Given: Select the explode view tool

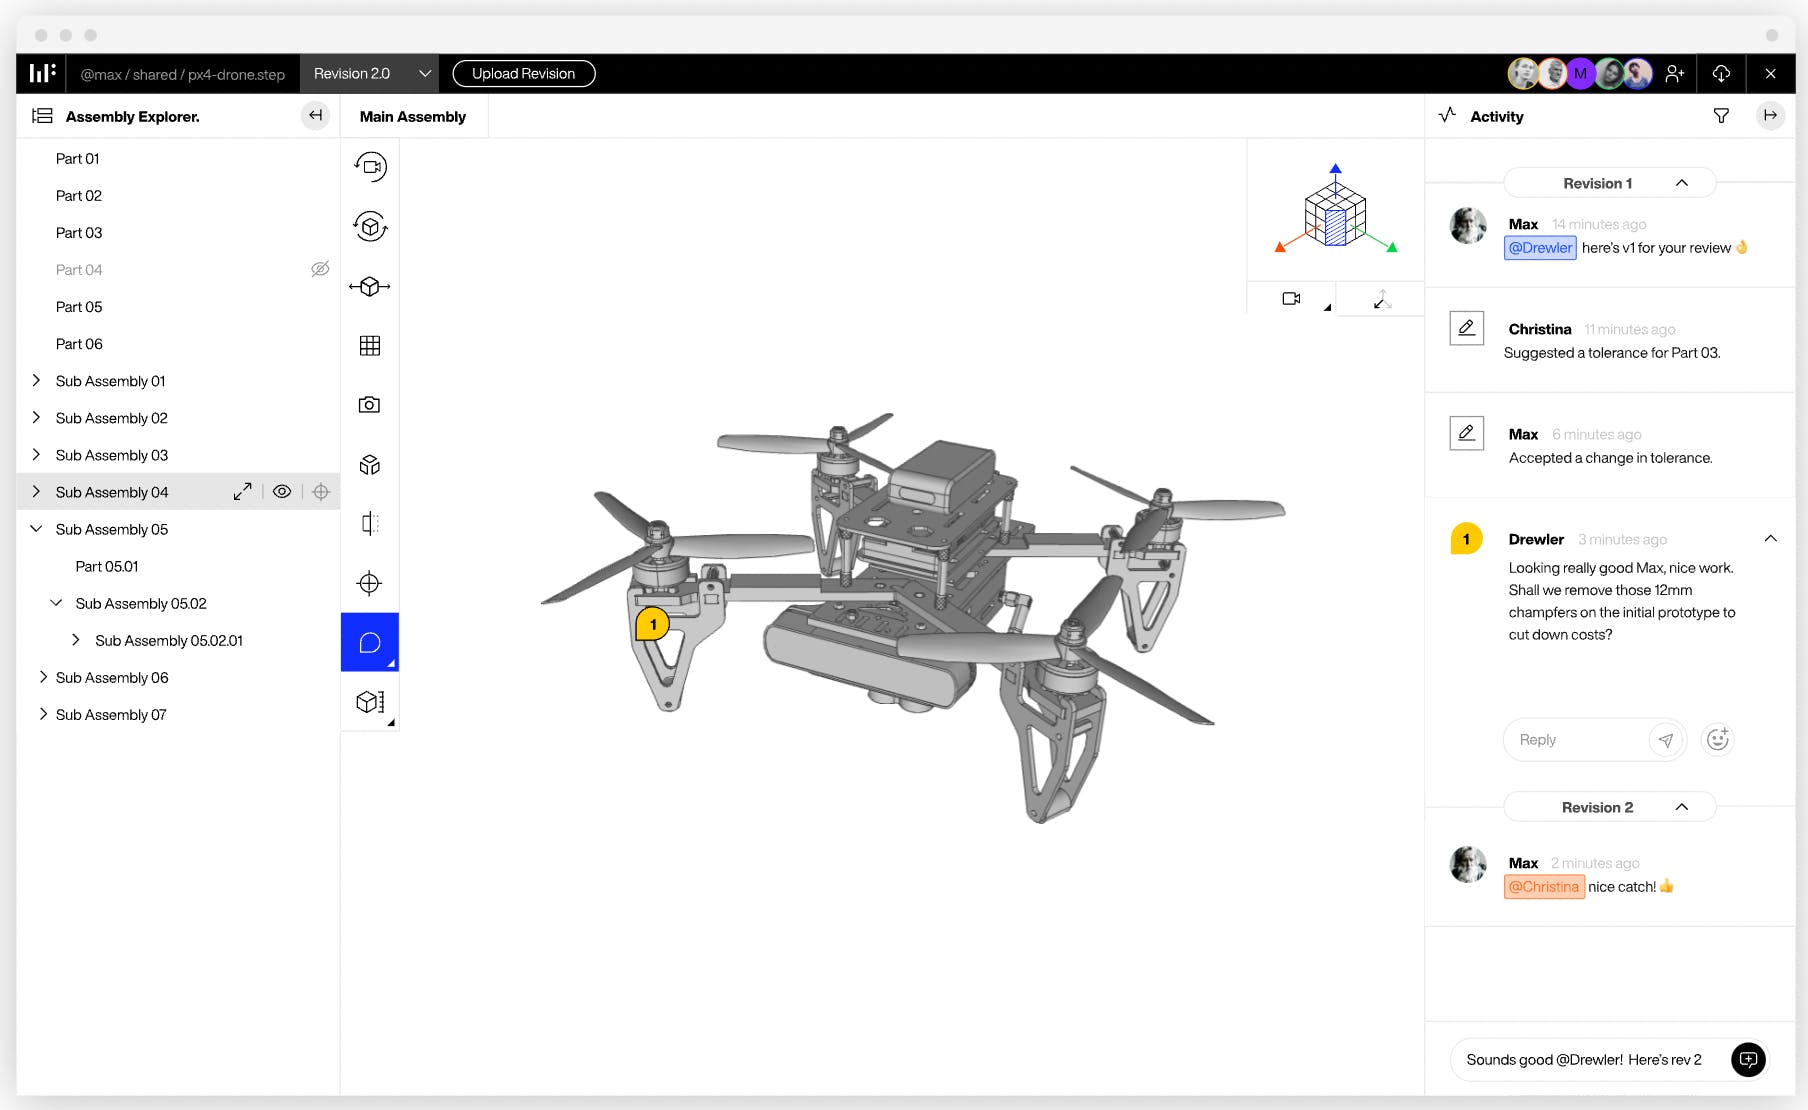Looking at the screenshot, I should point(370,287).
